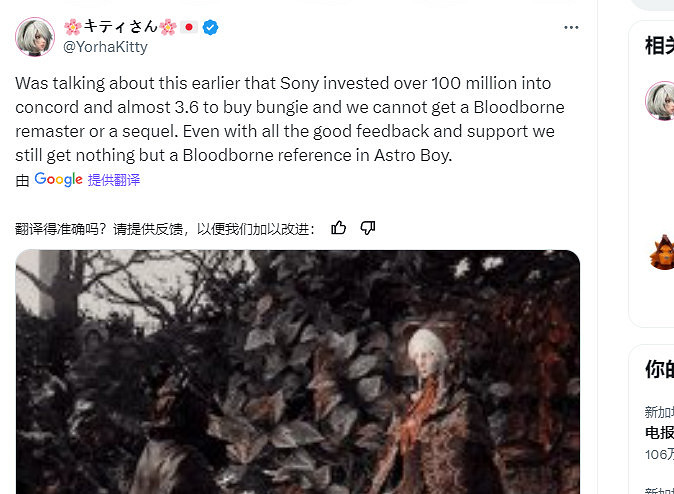Open the orange avatar in the right sidebar

point(662,251)
